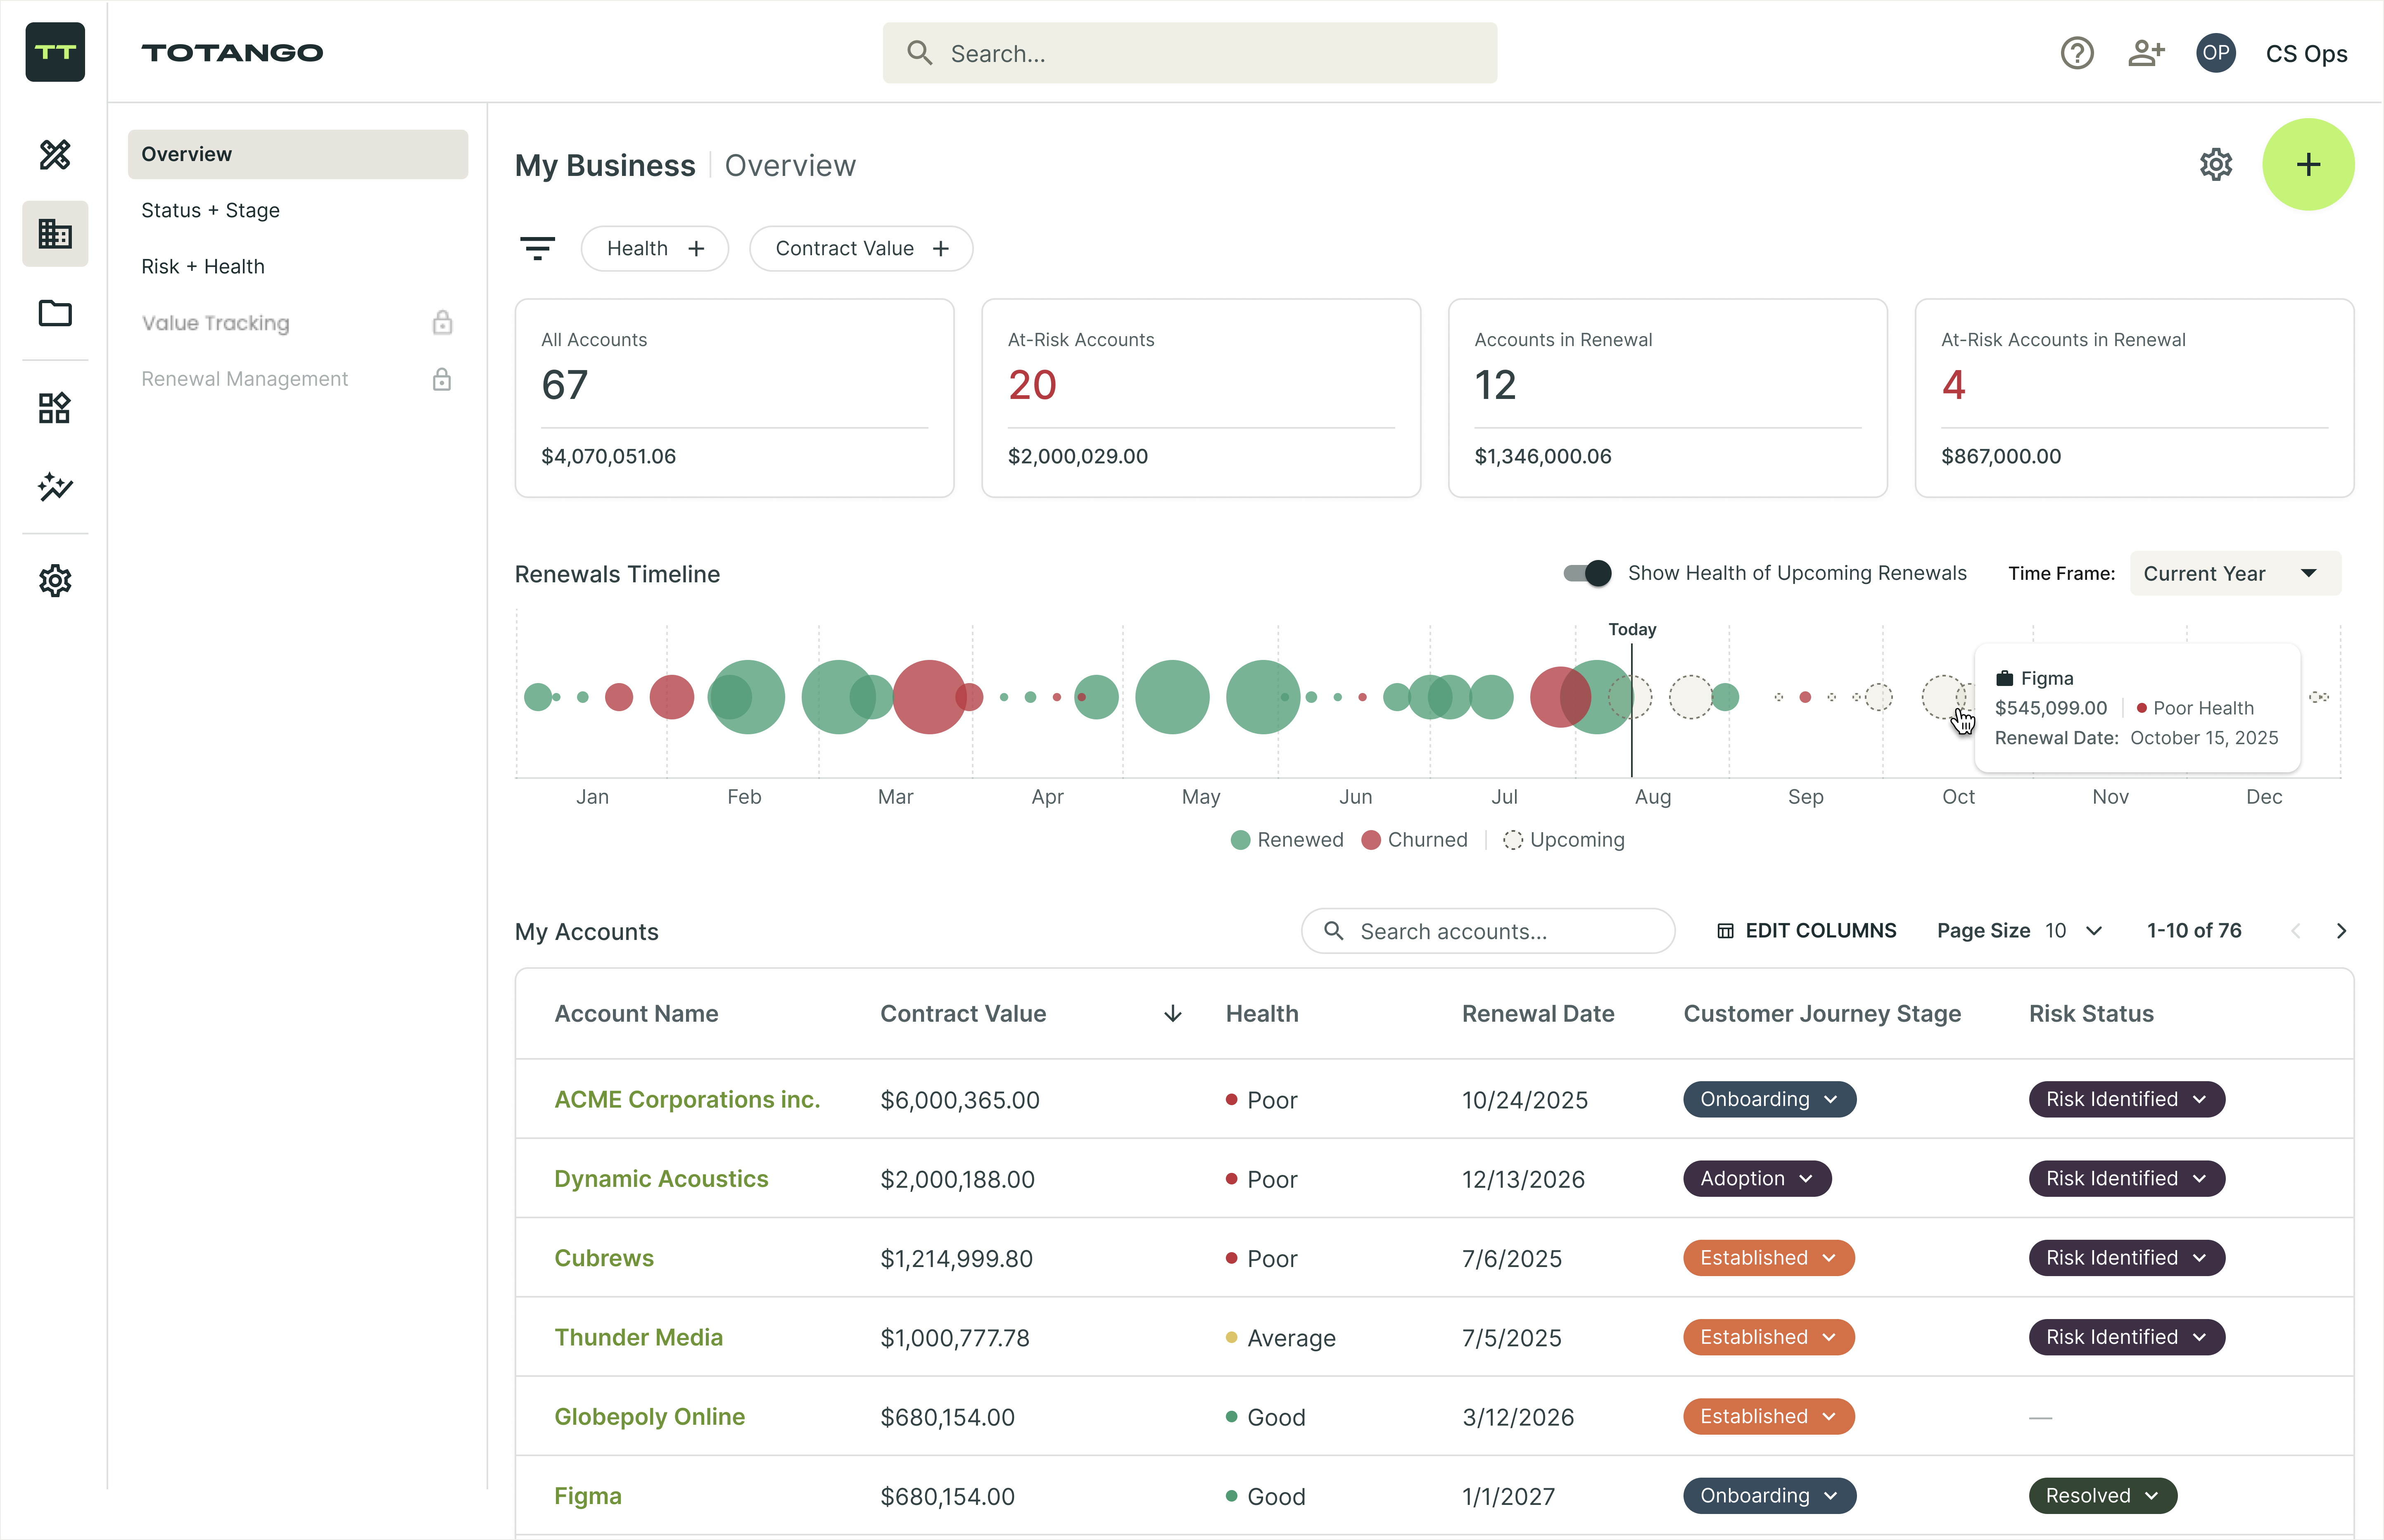Go to previous page of accounts
The width and height of the screenshot is (2384, 1540).
(x=2296, y=931)
